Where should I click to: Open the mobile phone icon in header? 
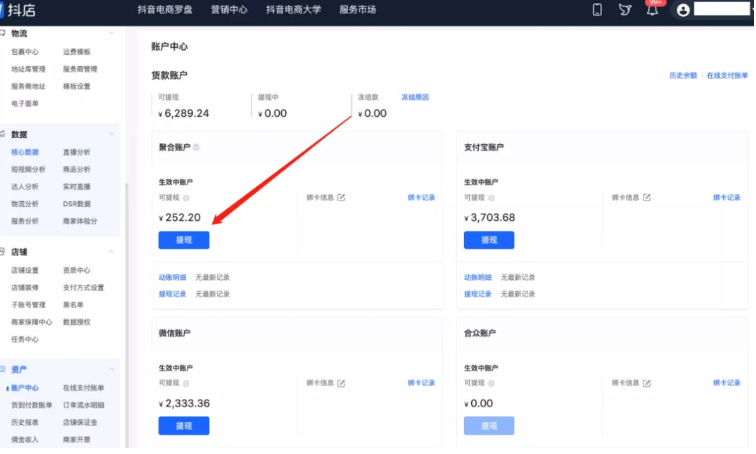click(597, 10)
